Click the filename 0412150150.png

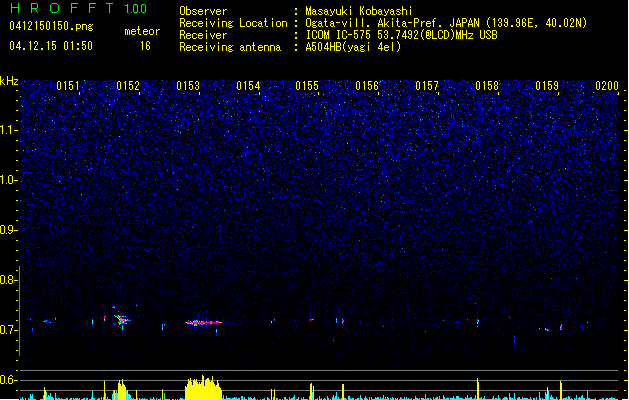[51, 26]
